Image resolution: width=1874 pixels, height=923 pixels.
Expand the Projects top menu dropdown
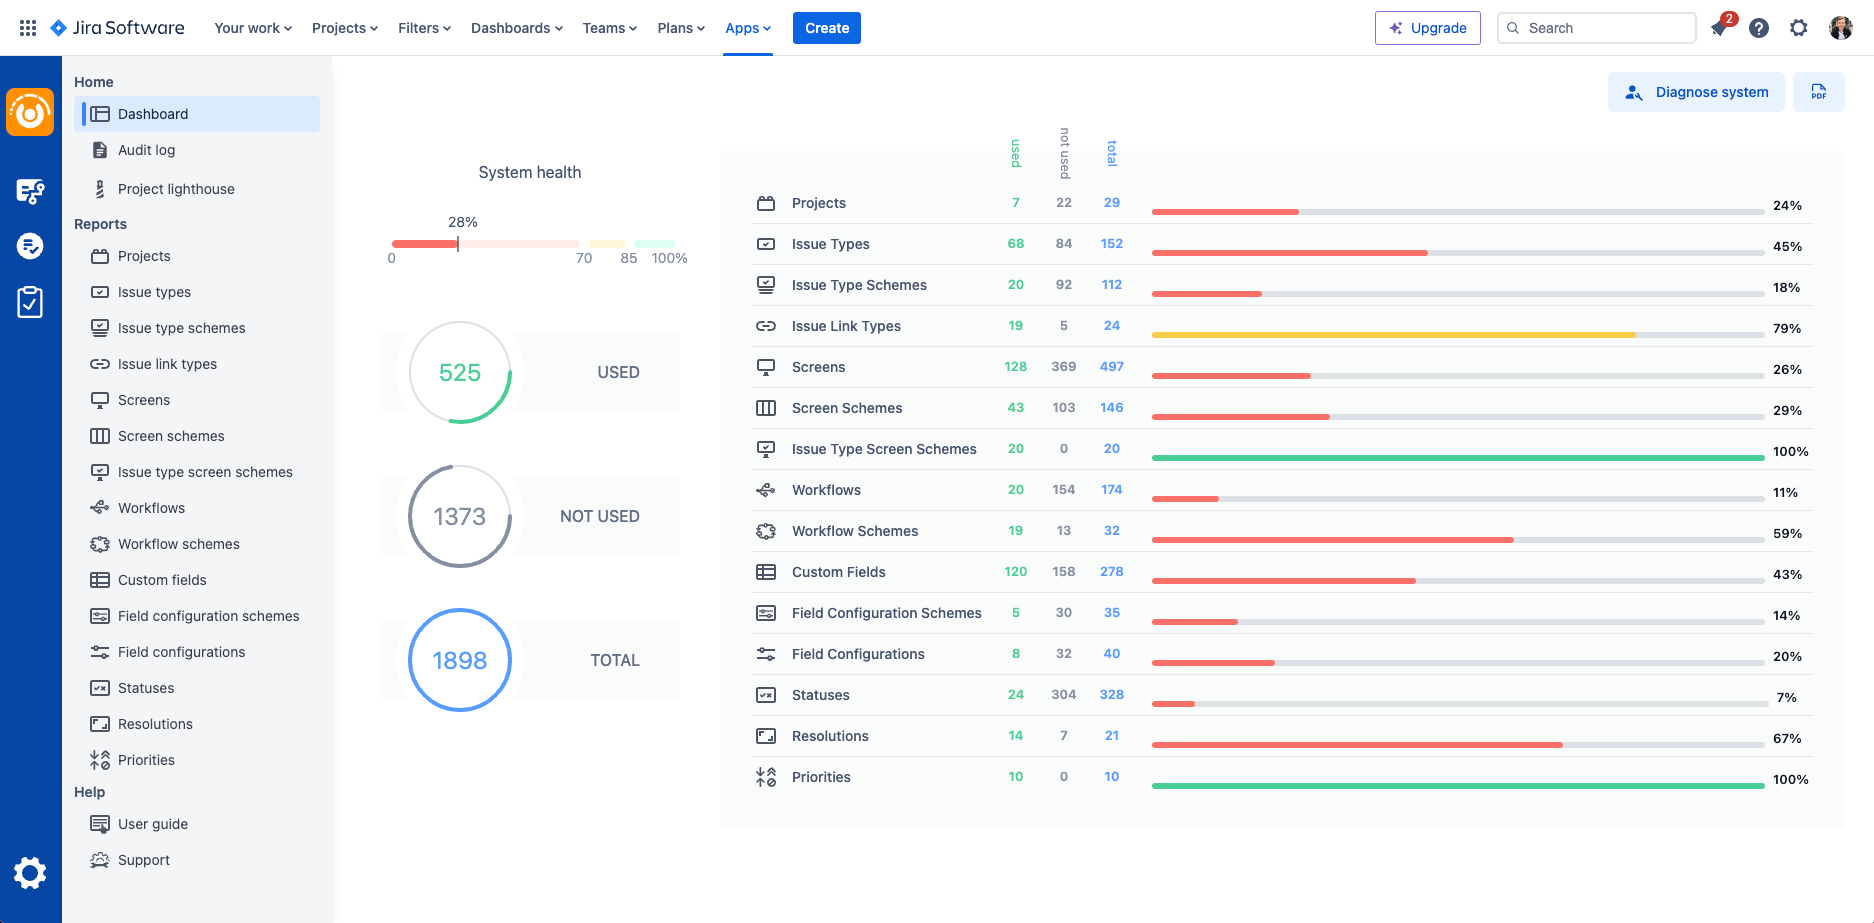[x=345, y=28]
